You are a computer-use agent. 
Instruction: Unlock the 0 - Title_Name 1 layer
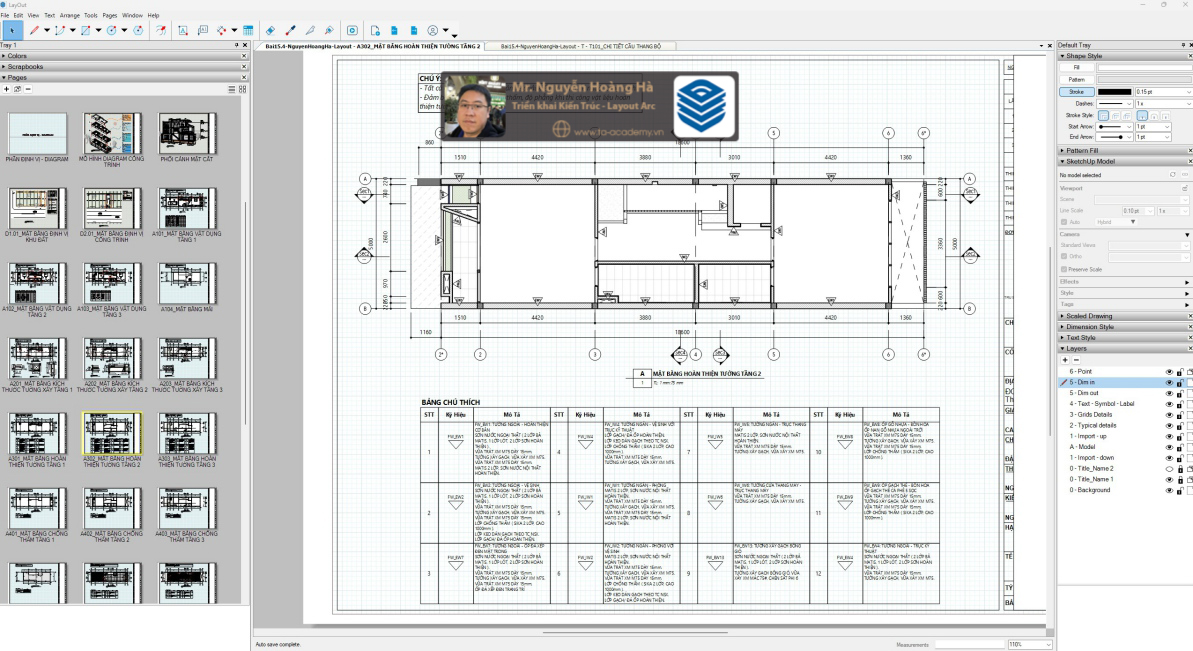(1180, 480)
